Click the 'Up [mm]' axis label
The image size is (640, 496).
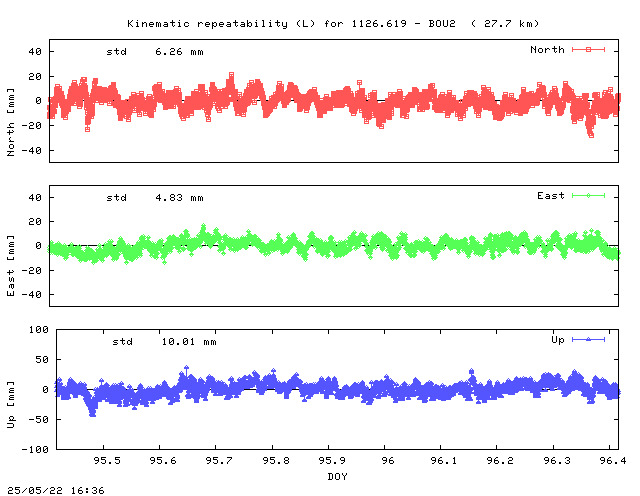pos(11,404)
